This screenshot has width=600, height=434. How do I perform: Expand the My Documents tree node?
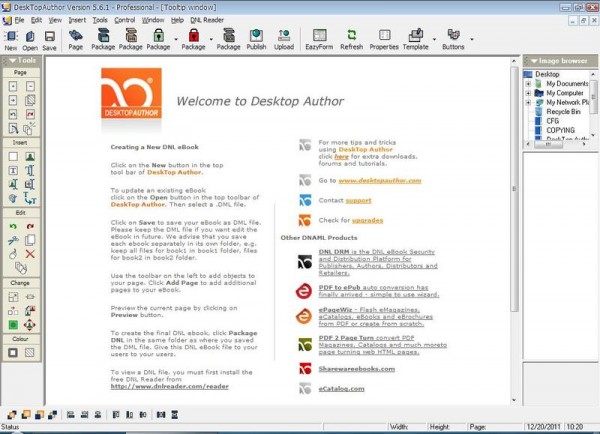click(528, 83)
